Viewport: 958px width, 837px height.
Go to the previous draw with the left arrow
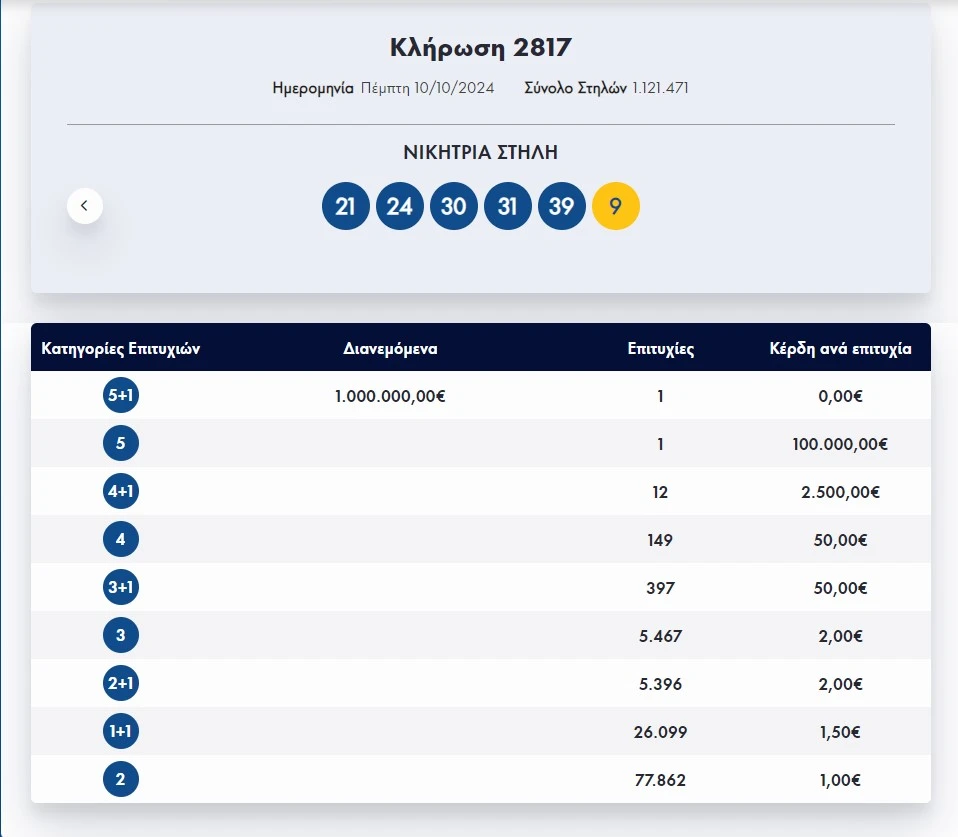pos(85,206)
